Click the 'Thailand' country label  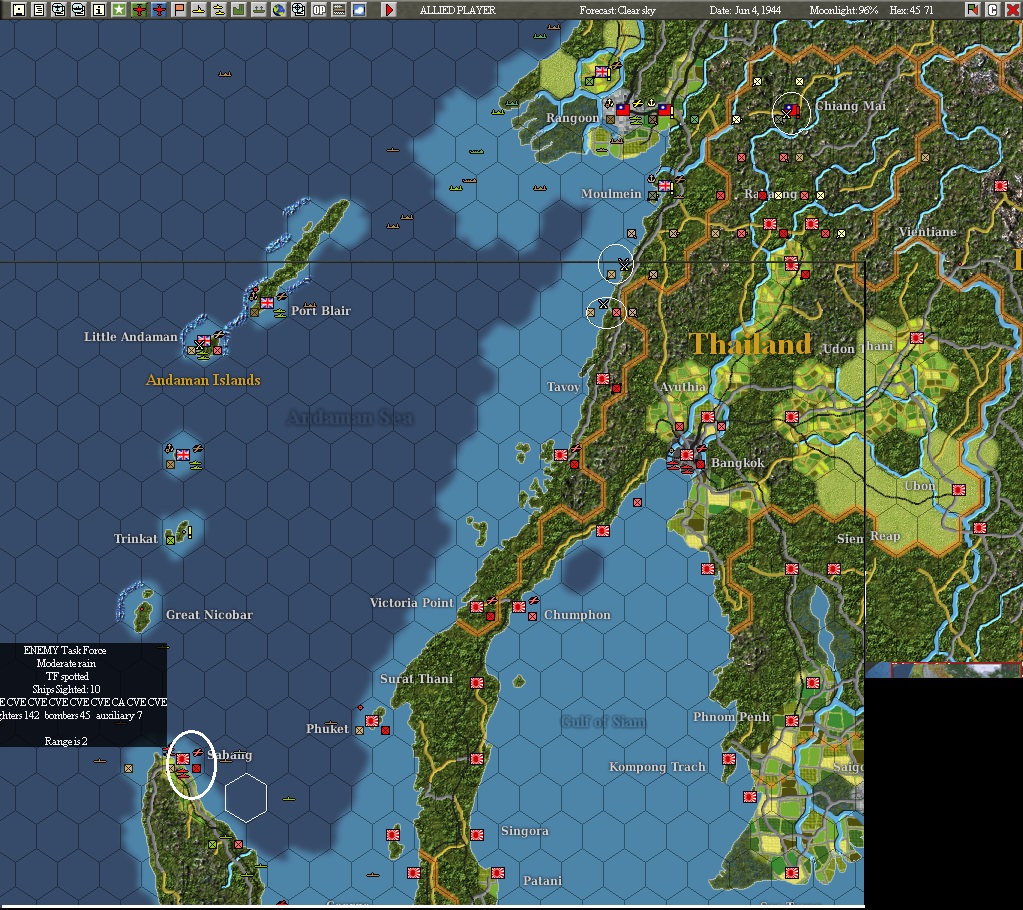tap(751, 344)
